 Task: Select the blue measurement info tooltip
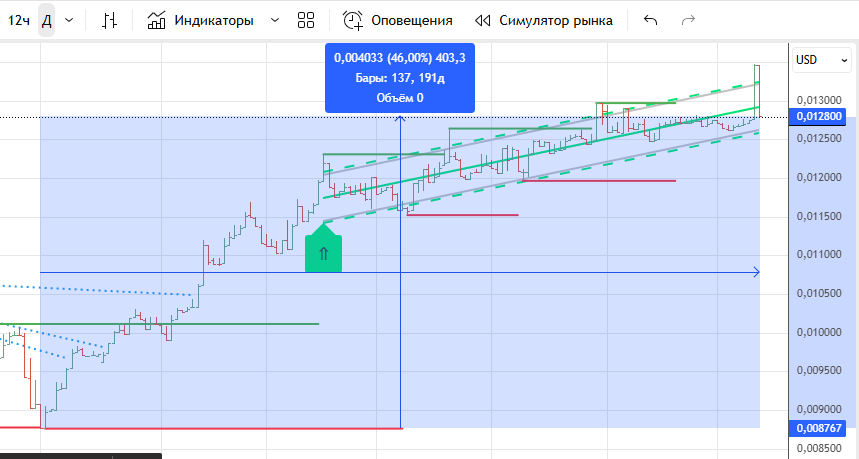(400, 78)
